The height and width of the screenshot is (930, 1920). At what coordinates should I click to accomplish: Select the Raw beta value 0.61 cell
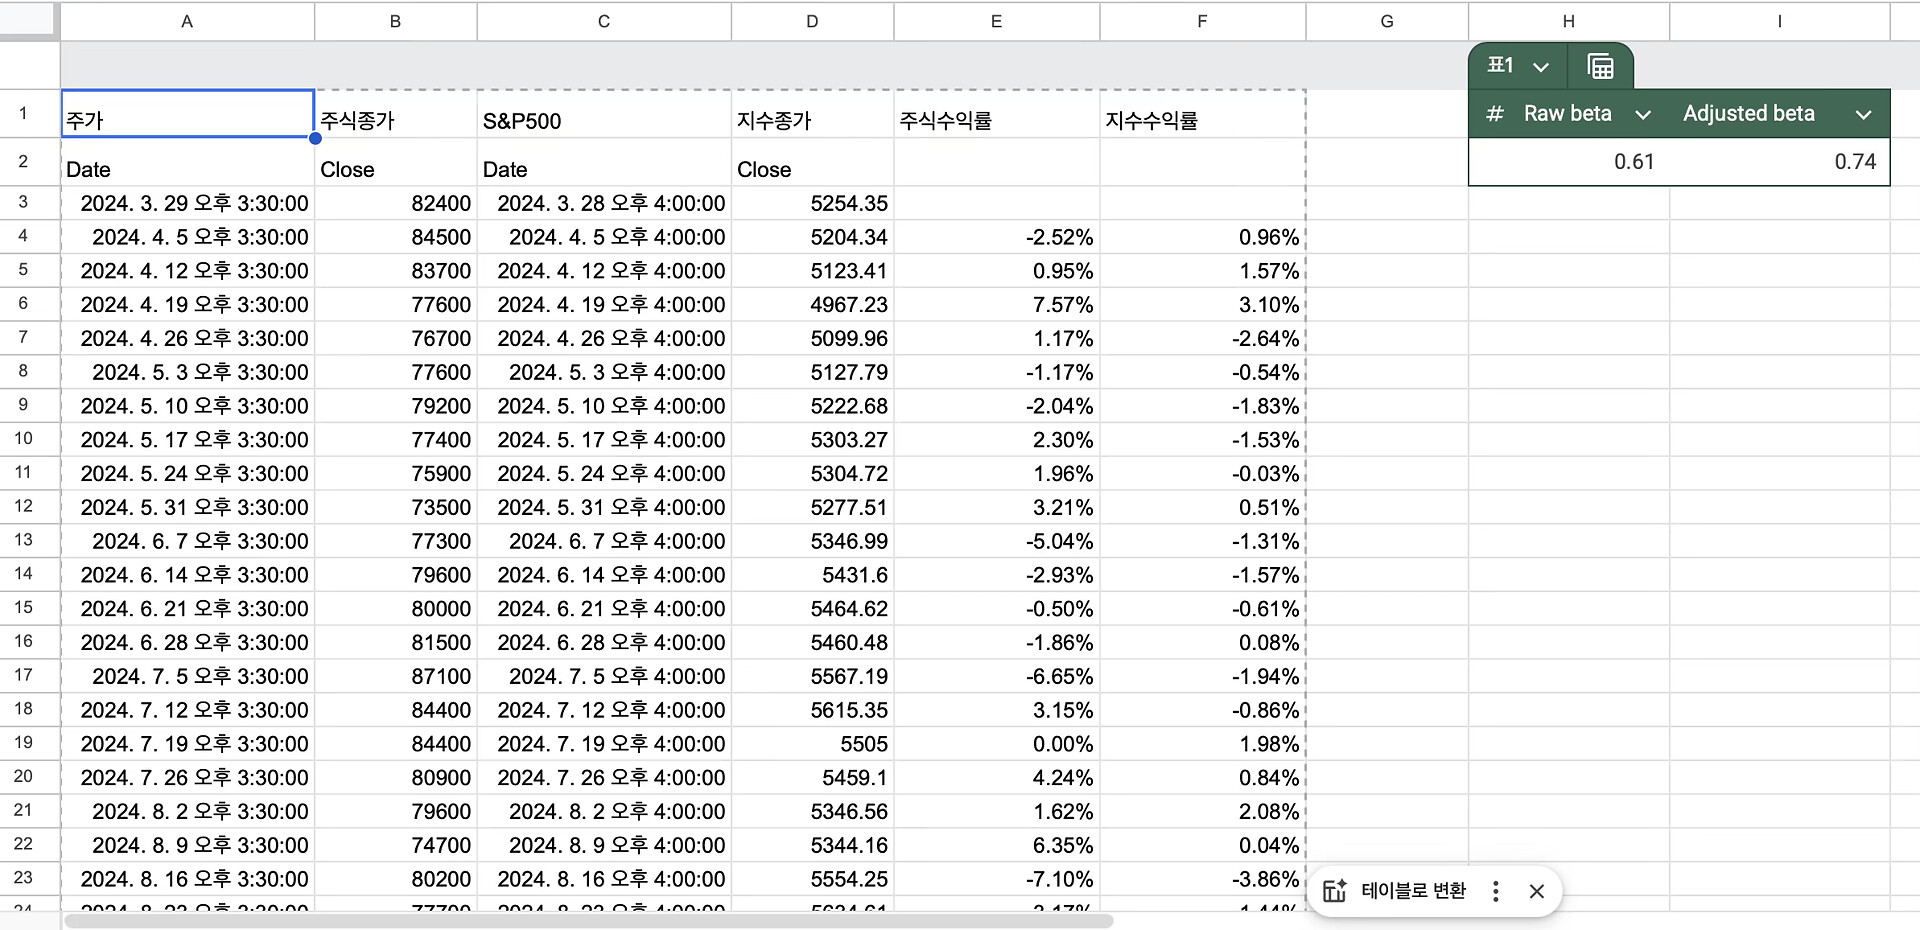pos(1568,162)
